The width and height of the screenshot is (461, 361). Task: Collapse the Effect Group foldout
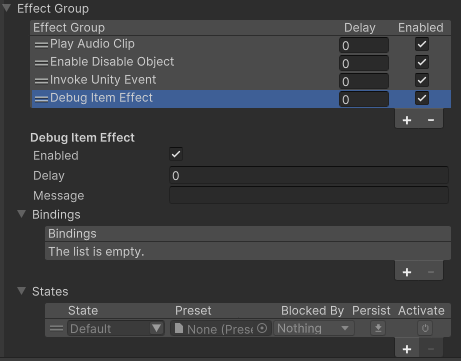coord(7,8)
